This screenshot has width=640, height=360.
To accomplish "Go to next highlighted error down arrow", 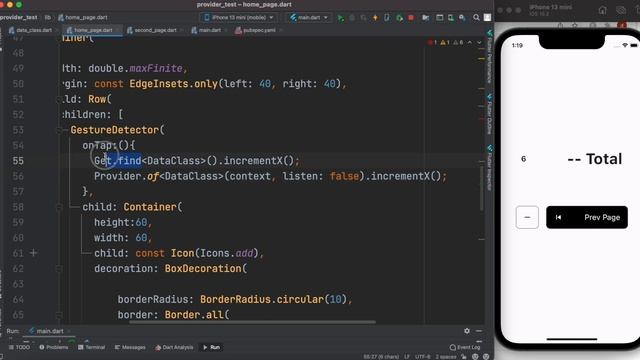I will tap(479, 42).
